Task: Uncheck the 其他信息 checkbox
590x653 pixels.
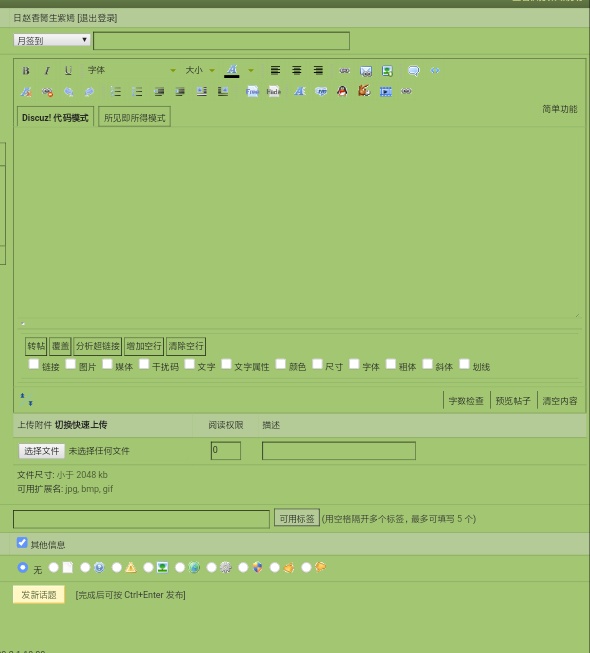Action: pos(22,543)
